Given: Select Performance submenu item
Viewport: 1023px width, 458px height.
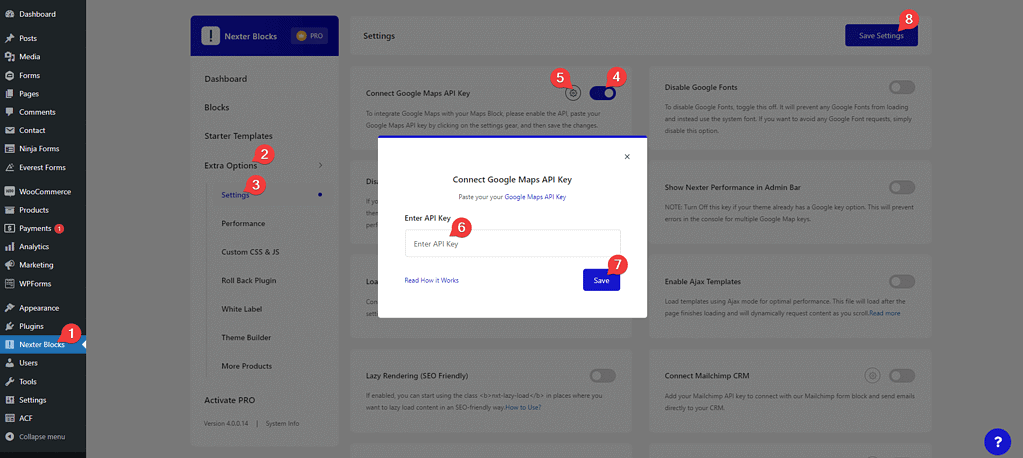Looking at the screenshot, I should [x=243, y=223].
